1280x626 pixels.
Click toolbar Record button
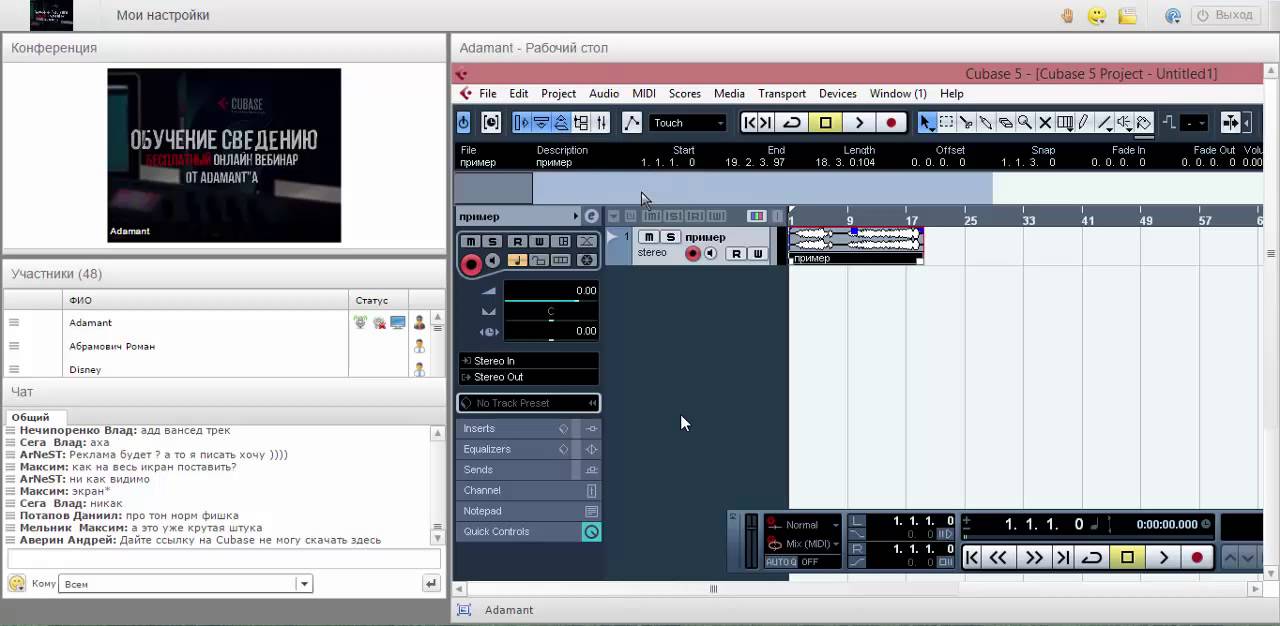tap(891, 122)
